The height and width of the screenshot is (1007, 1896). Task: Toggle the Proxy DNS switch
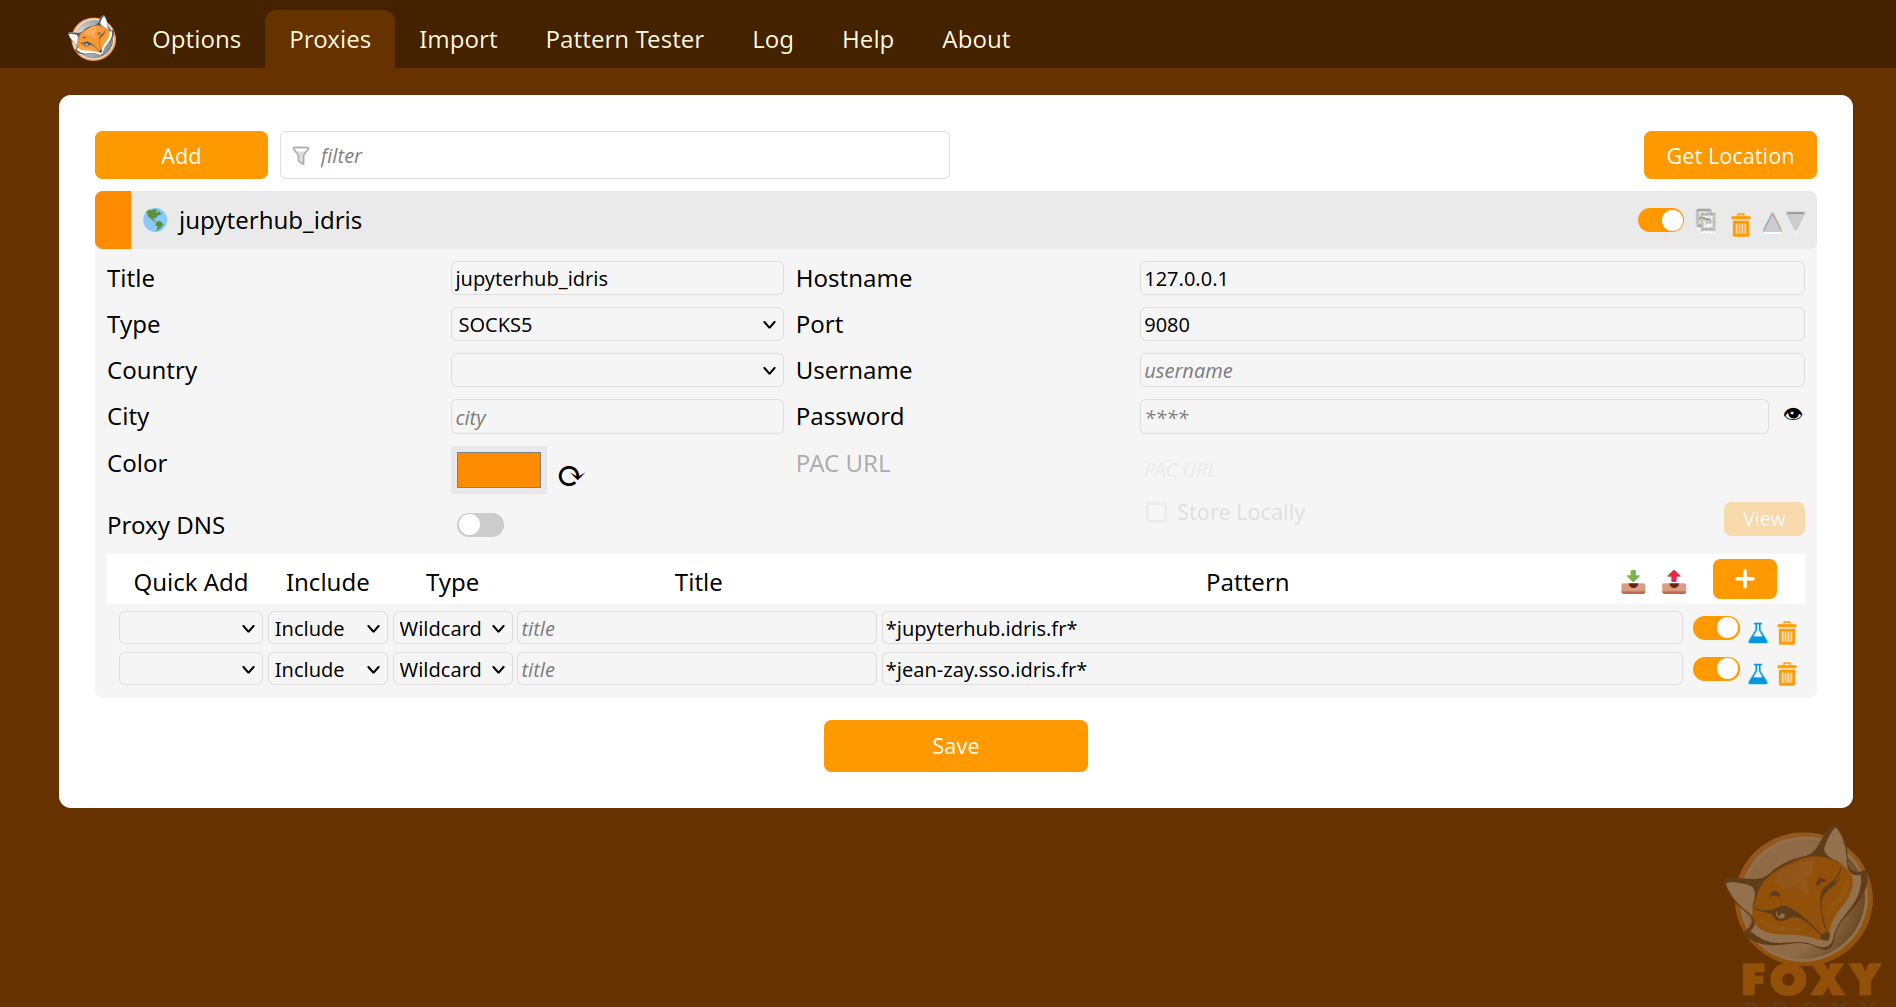pyautogui.click(x=480, y=524)
